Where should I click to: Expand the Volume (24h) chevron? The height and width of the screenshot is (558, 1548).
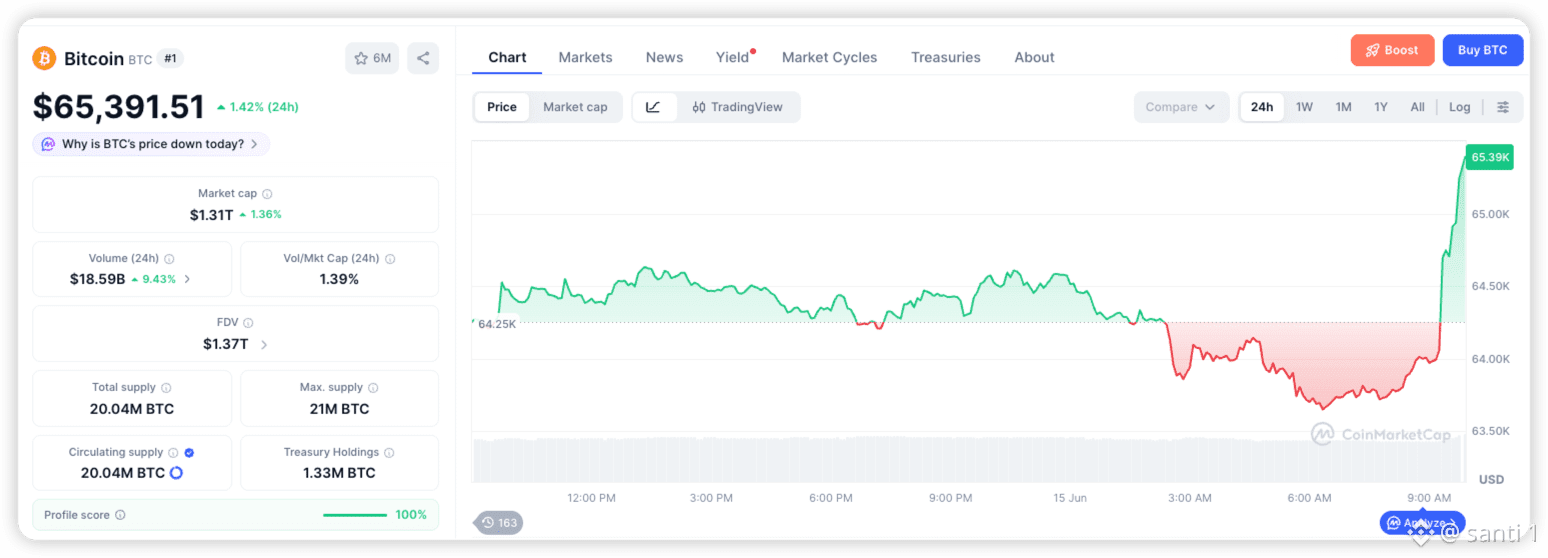(187, 279)
